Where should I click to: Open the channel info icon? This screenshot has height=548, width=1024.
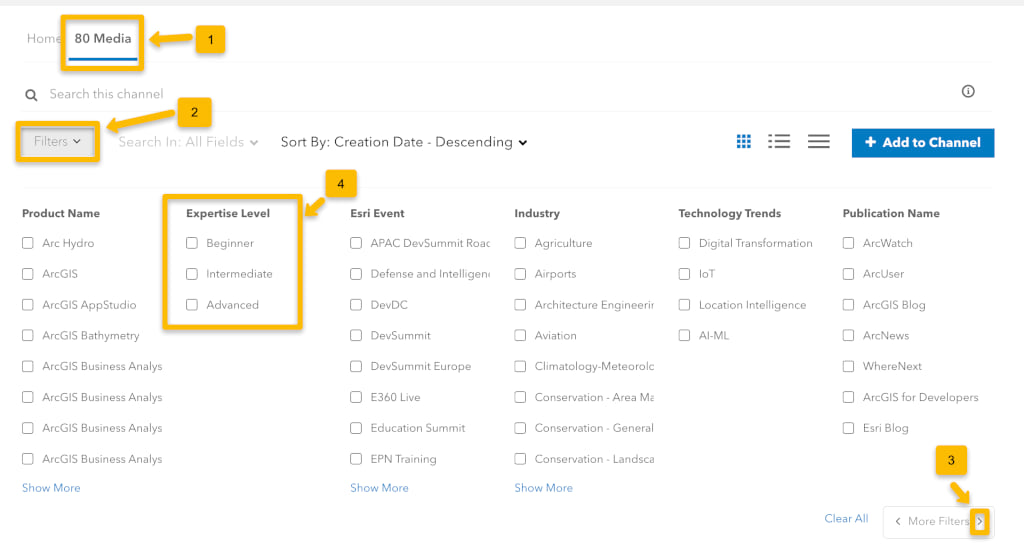(x=968, y=92)
